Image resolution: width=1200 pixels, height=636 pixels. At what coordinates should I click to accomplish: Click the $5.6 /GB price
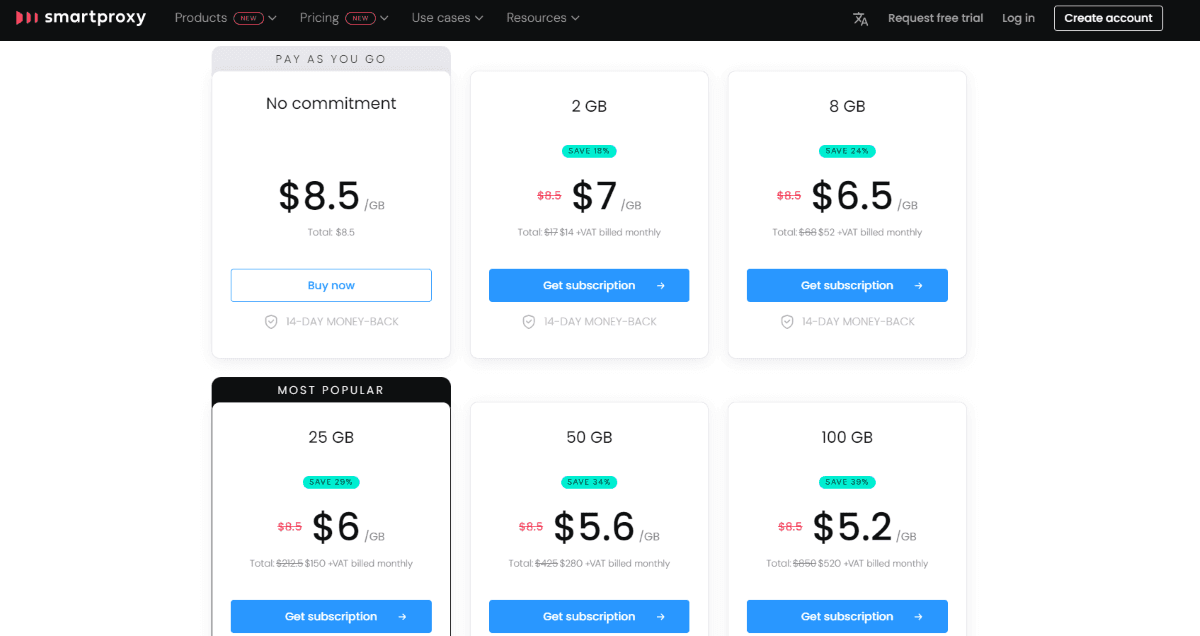coord(606,528)
